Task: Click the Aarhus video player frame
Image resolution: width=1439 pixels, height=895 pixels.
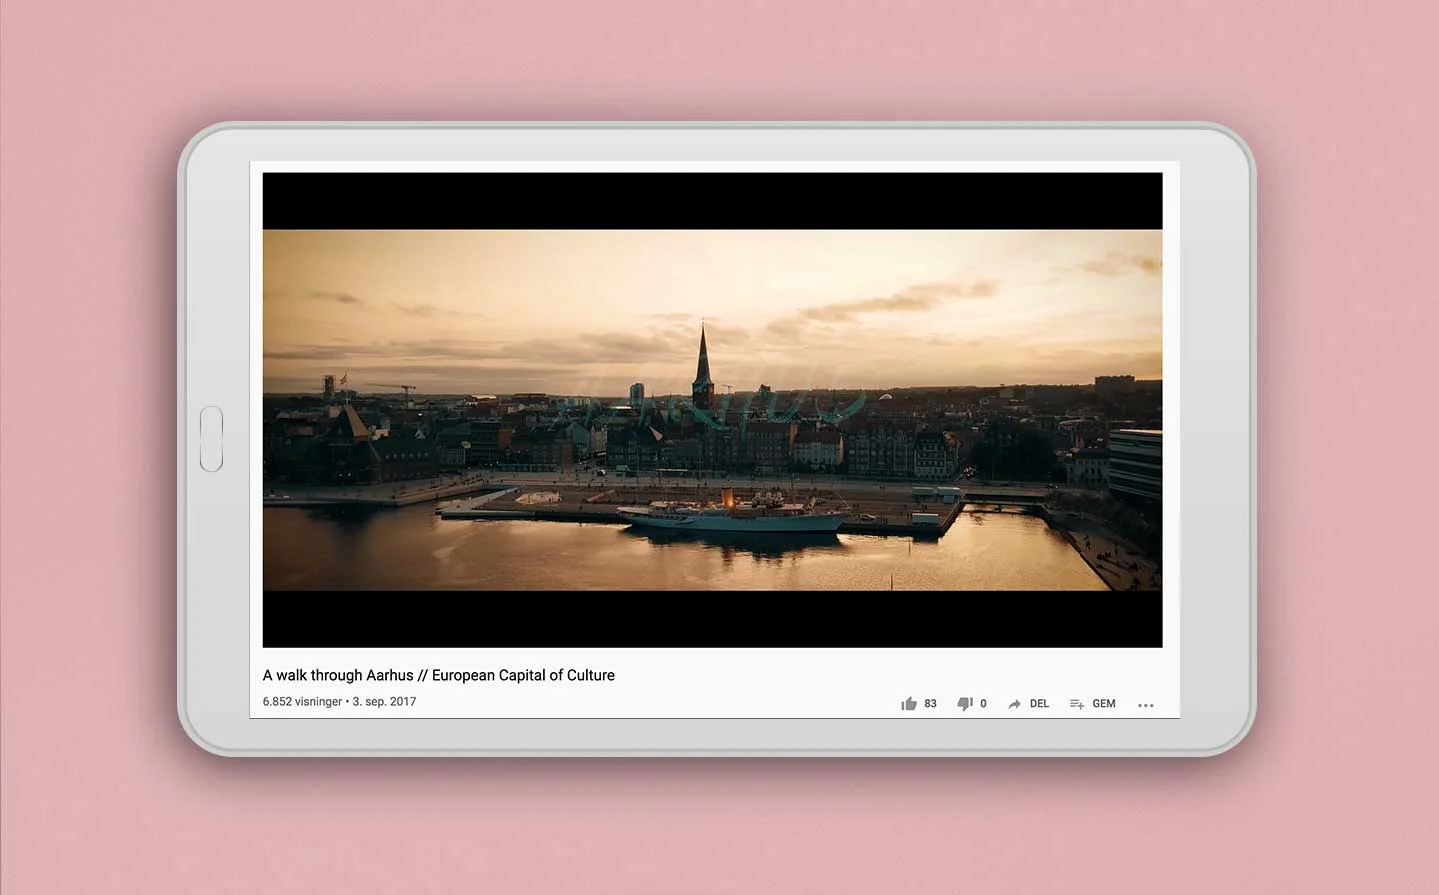Action: pos(712,410)
